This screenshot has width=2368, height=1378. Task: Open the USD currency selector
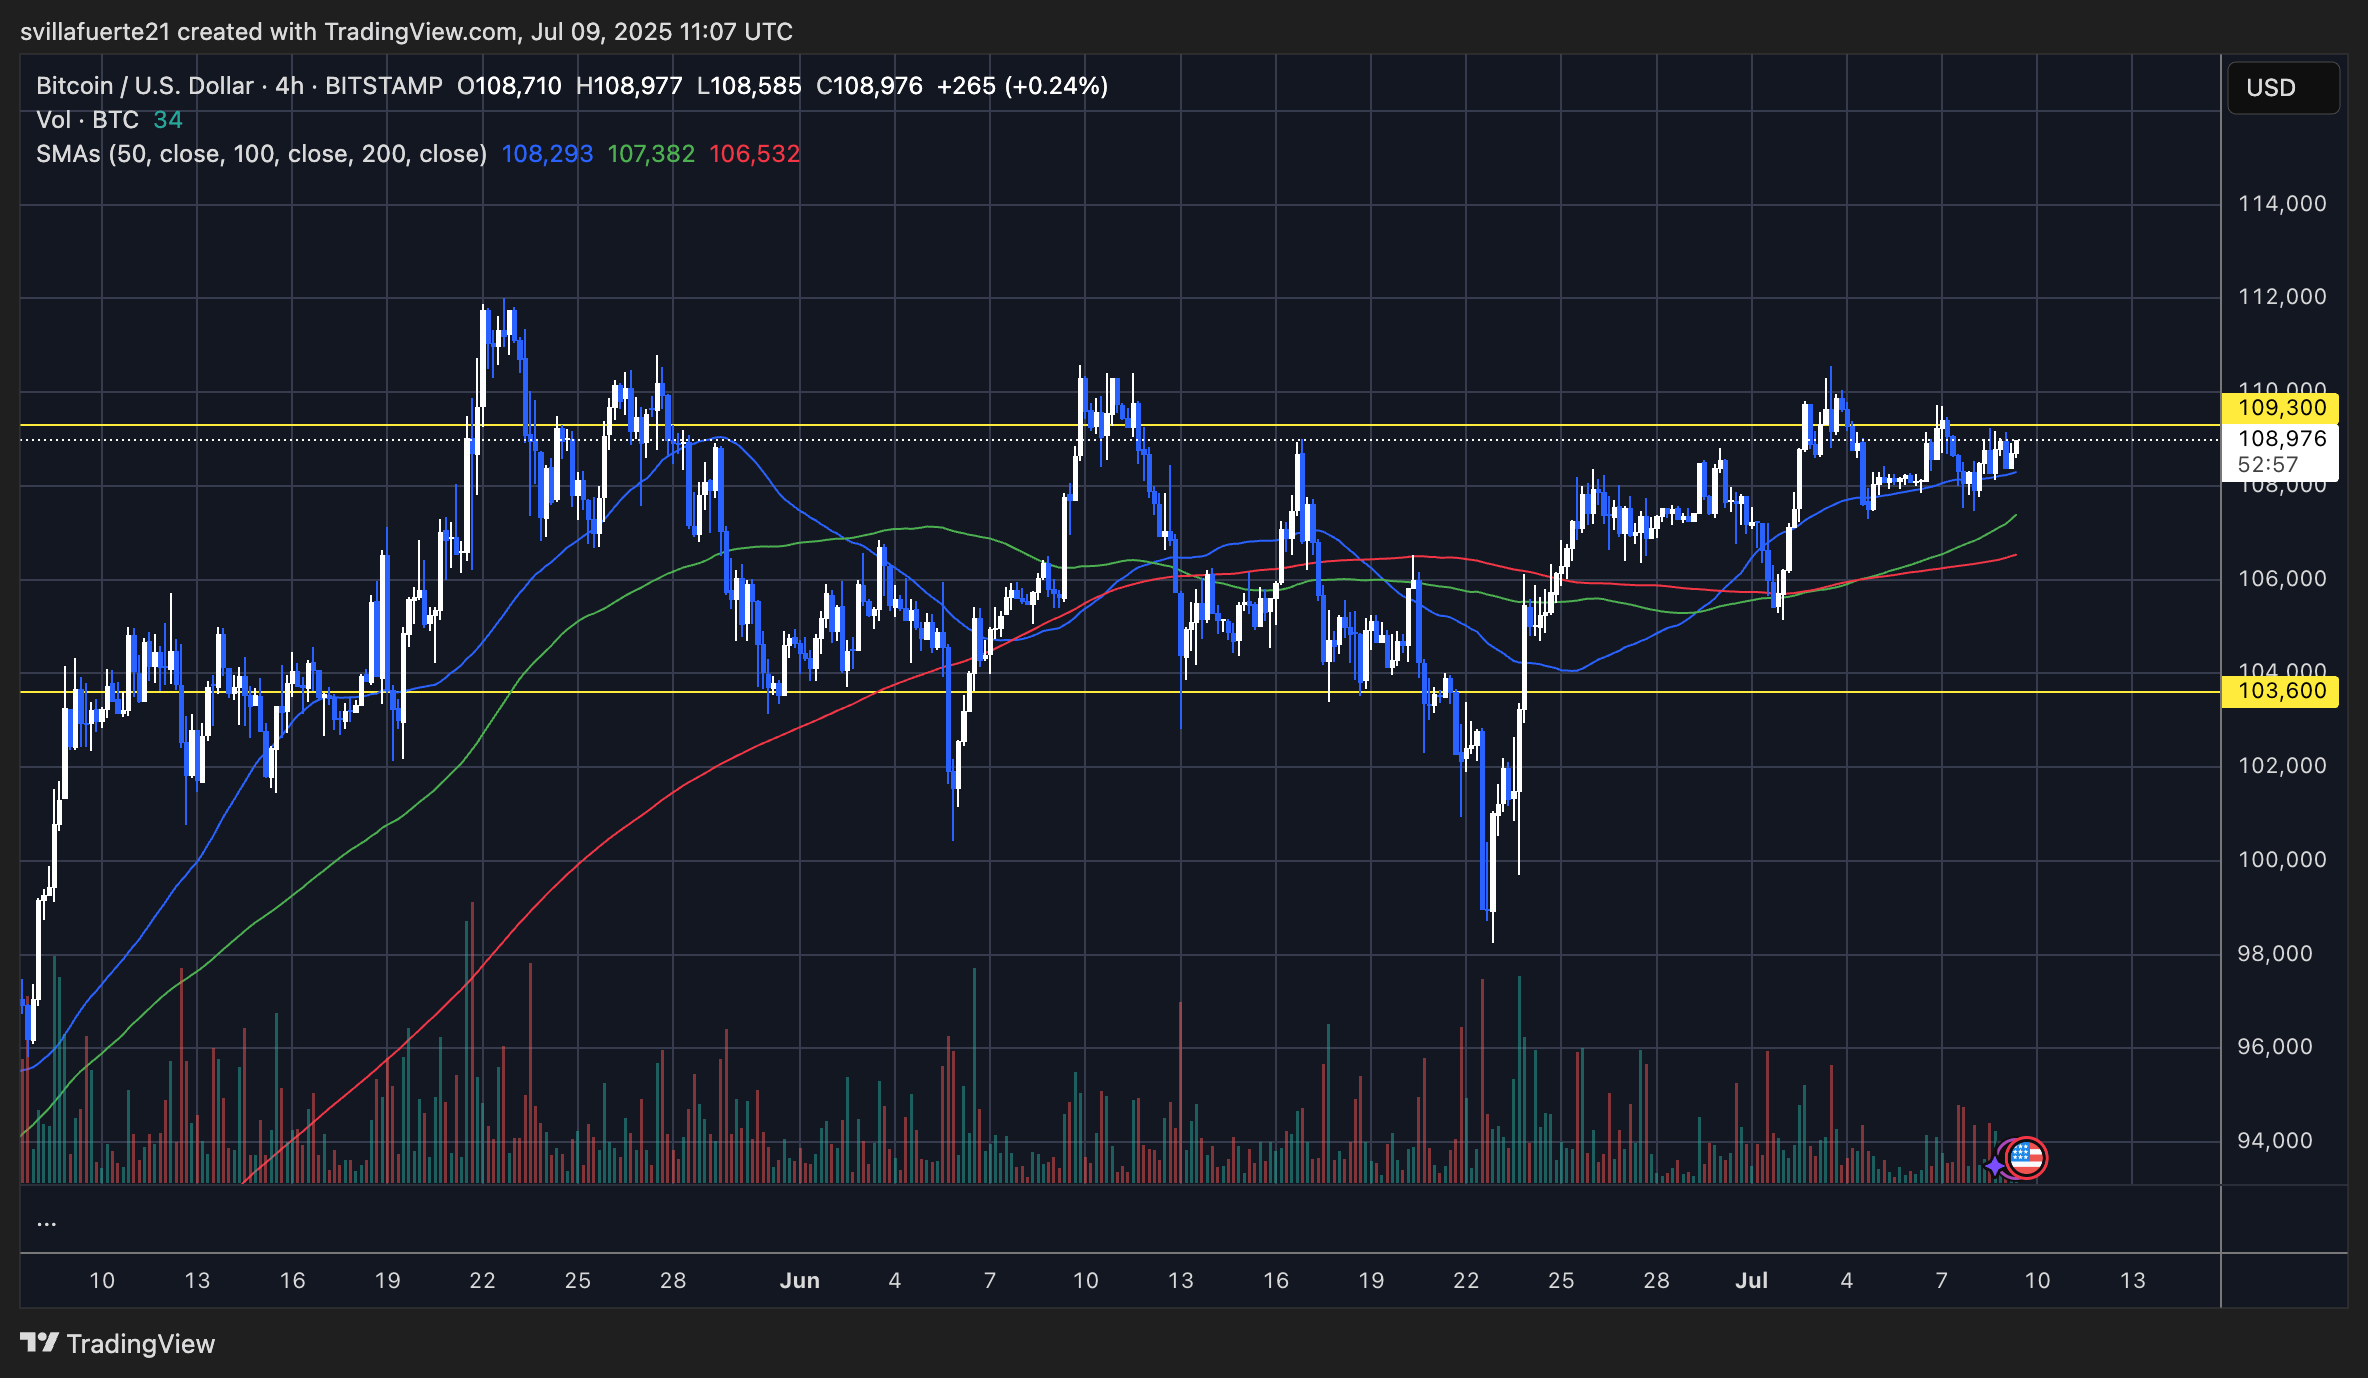pyautogui.click(x=2283, y=88)
